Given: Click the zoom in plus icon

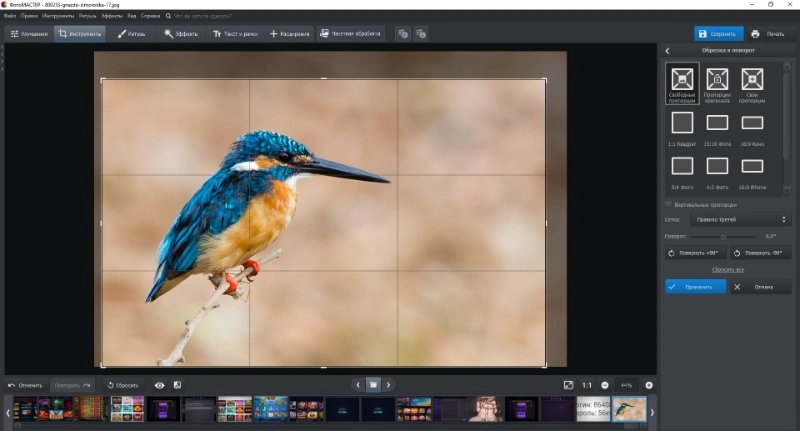Looking at the screenshot, I should point(649,385).
